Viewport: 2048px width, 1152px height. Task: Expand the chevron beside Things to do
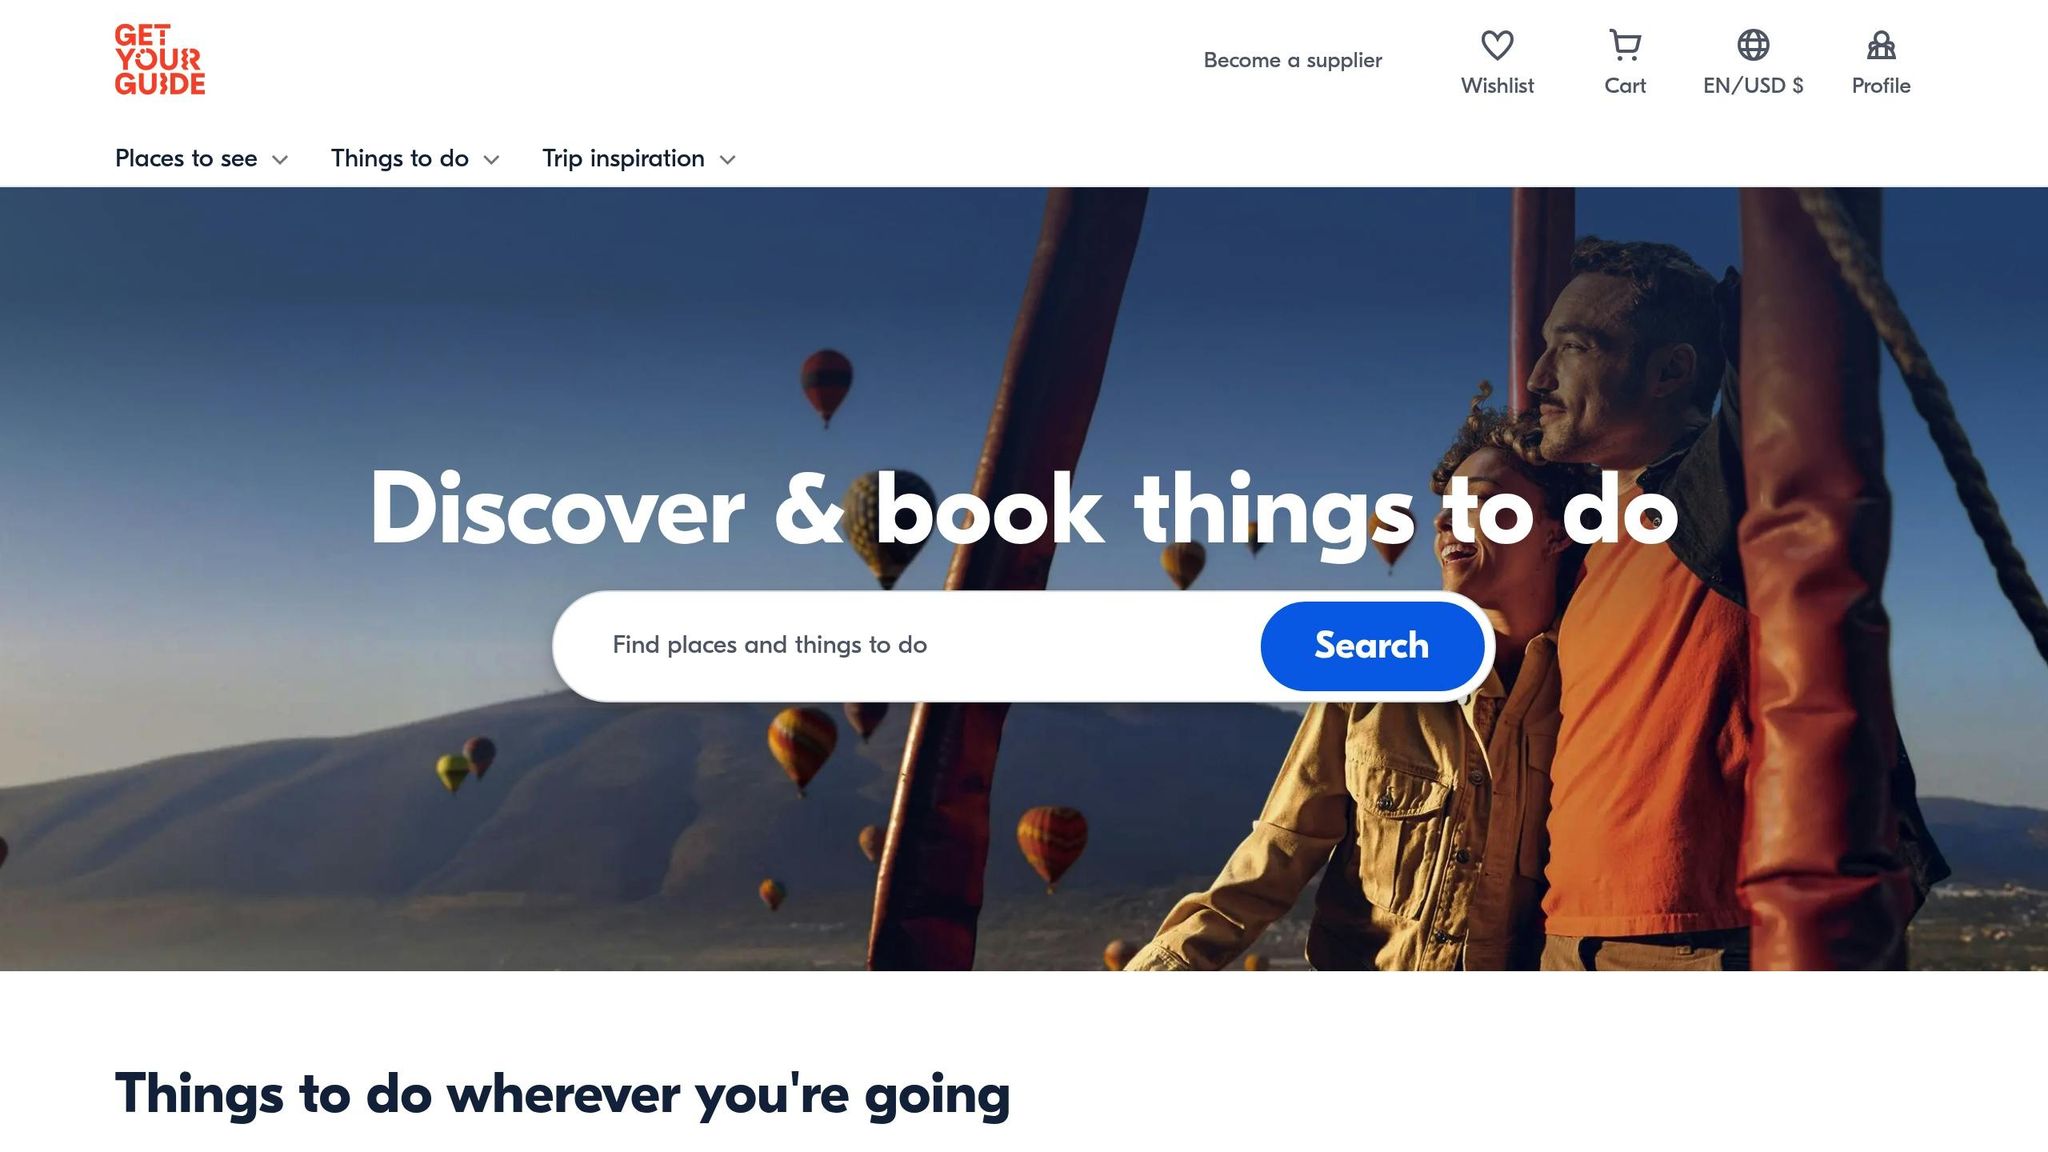pyautogui.click(x=491, y=160)
